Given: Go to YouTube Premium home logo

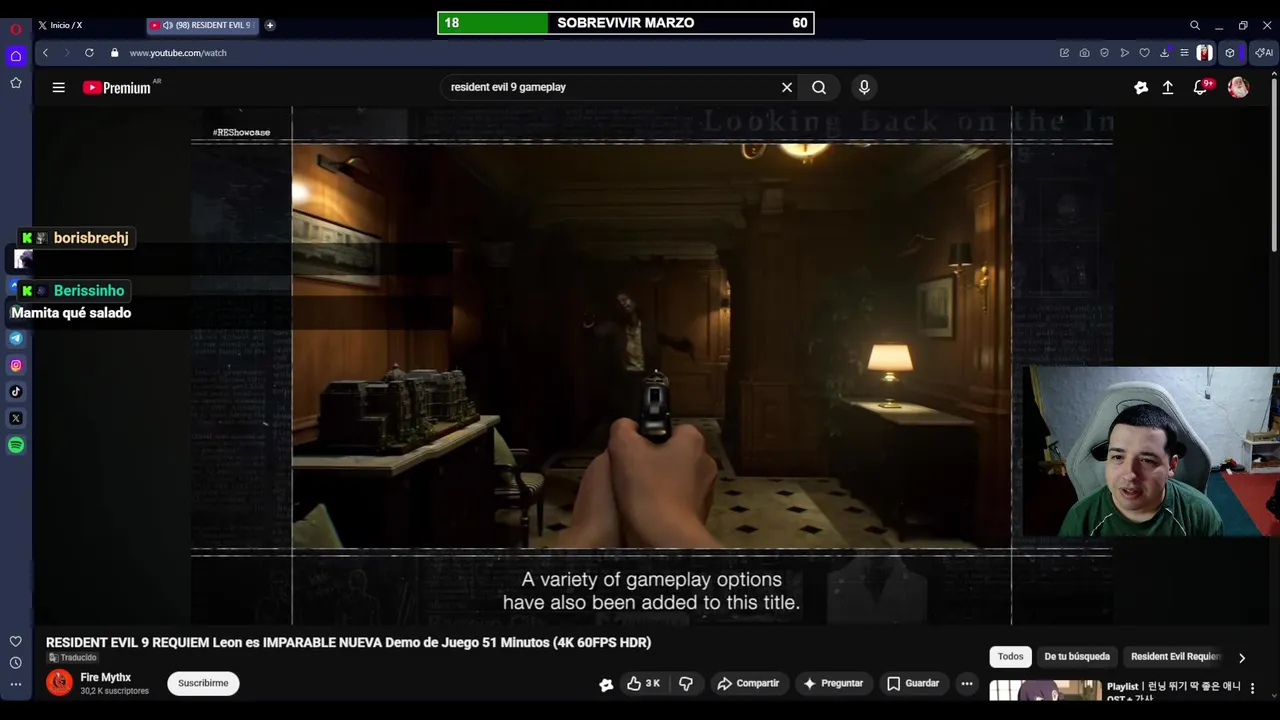Looking at the screenshot, I should 117,88.
